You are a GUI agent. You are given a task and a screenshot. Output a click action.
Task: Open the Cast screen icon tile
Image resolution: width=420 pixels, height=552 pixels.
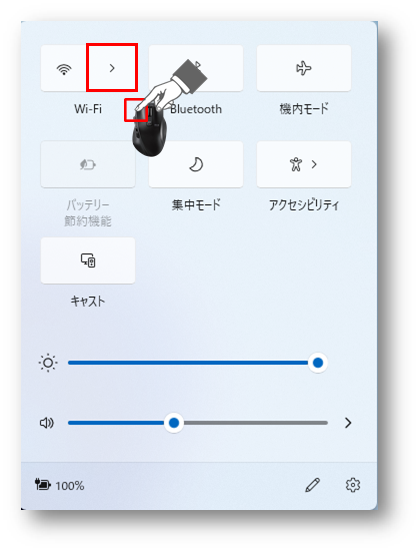(88, 261)
